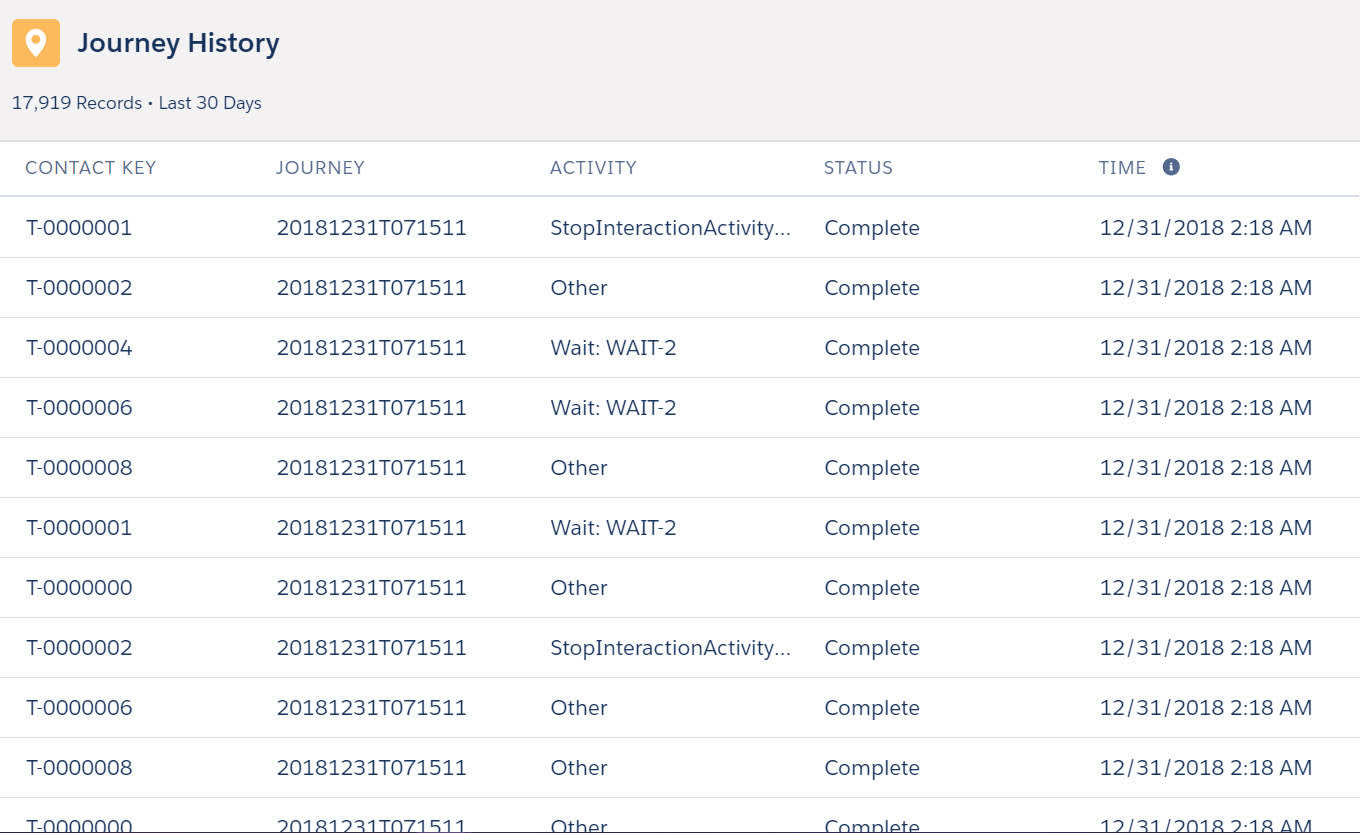Image resolution: width=1360 pixels, height=833 pixels.
Task: Sort by the ACTIVITY column header
Action: (x=593, y=168)
